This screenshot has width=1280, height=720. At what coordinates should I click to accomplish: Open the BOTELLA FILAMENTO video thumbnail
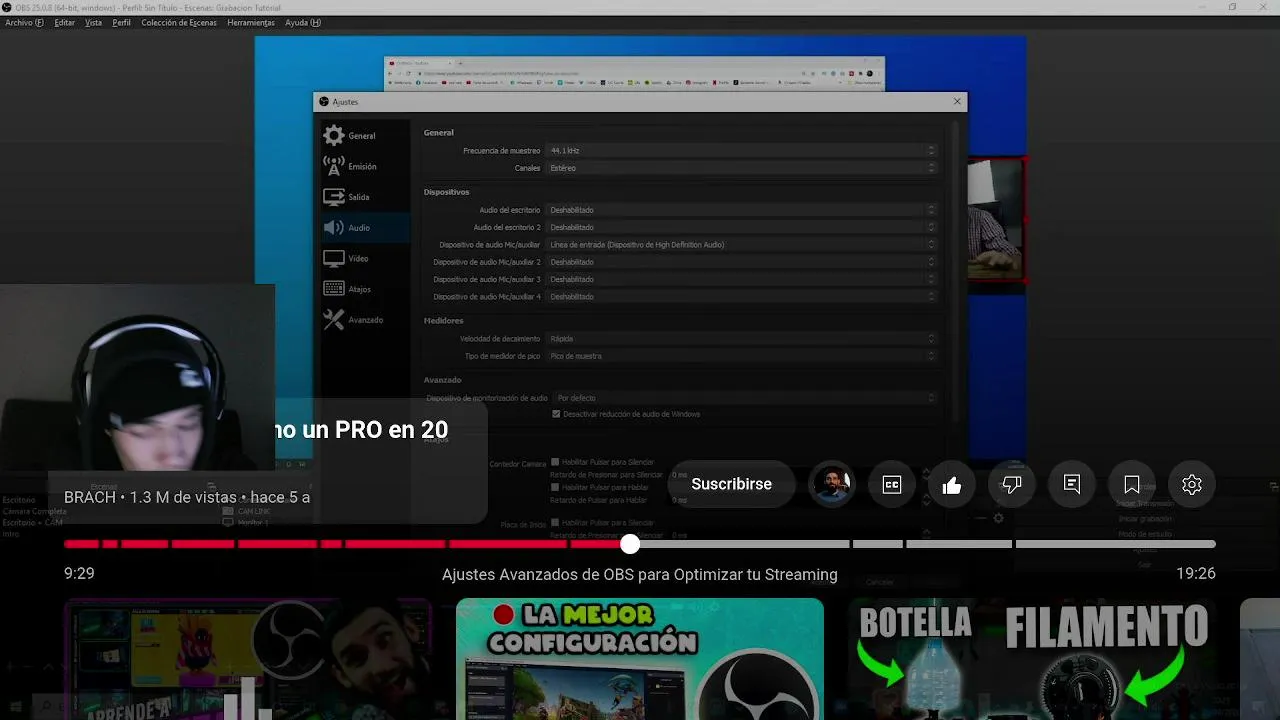pyautogui.click(x=1032, y=658)
